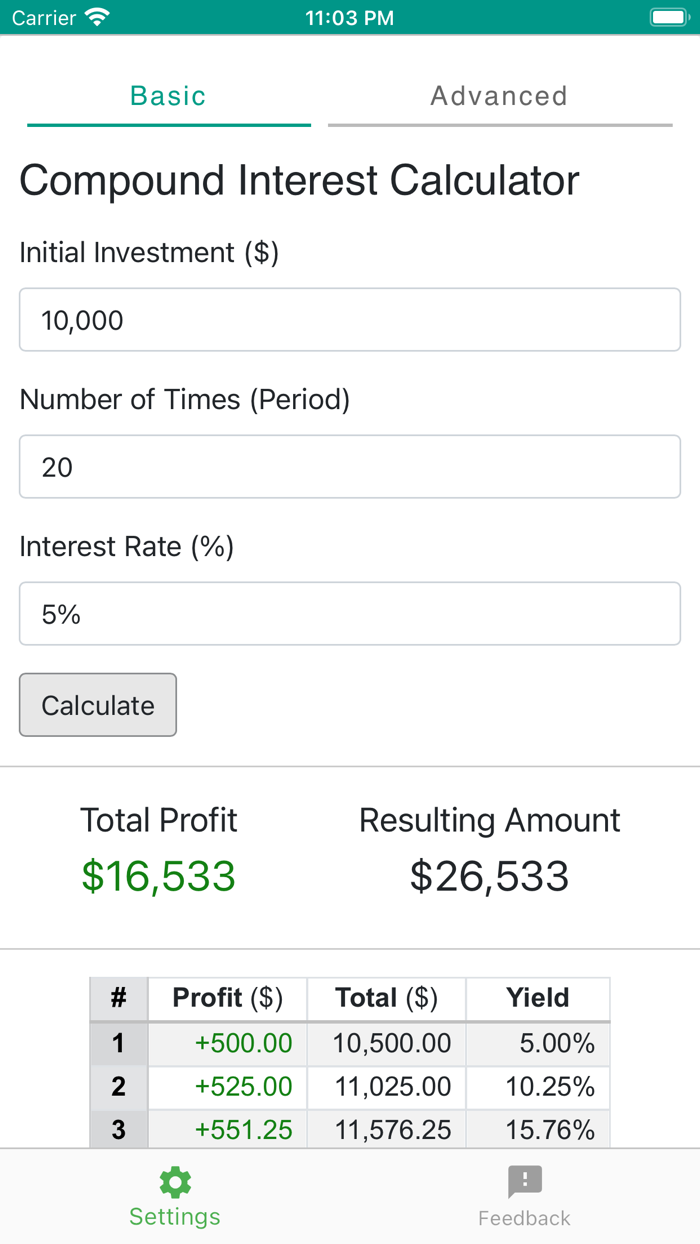Tap the Feedback speech bubble icon
The height and width of the screenshot is (1244, 700).
pos(524,1181)
